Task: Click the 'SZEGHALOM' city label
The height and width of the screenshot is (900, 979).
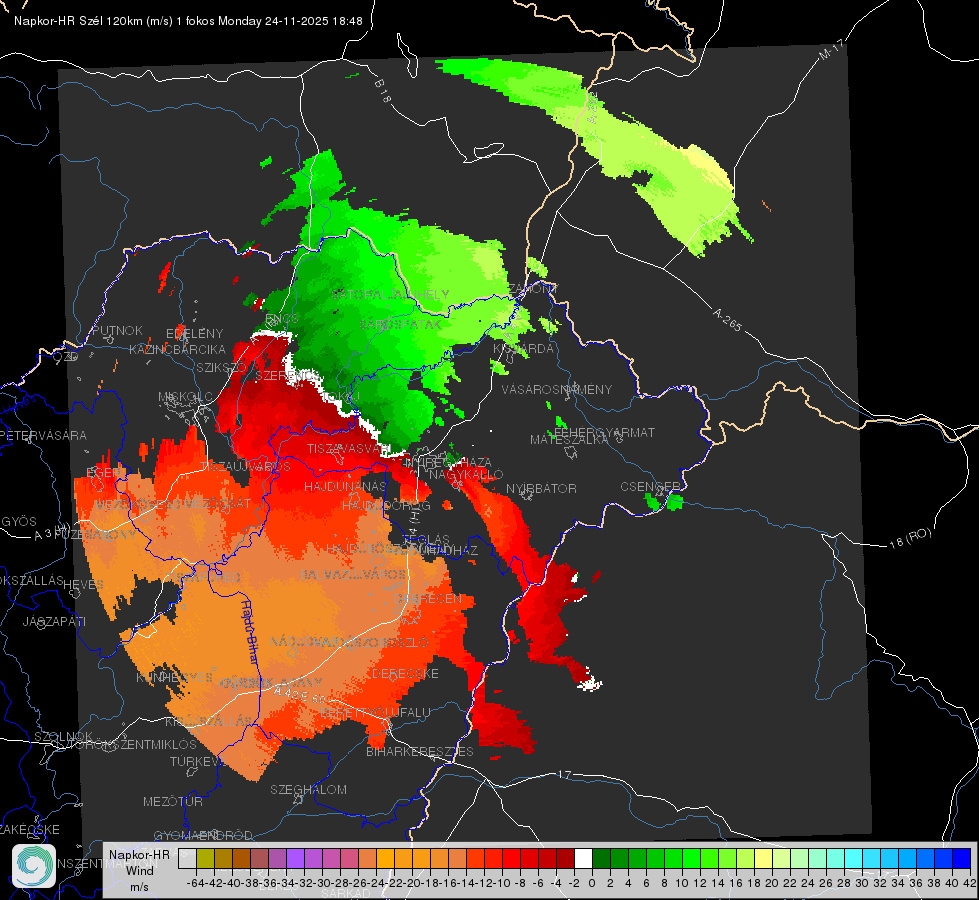Action: click(308, 789)
